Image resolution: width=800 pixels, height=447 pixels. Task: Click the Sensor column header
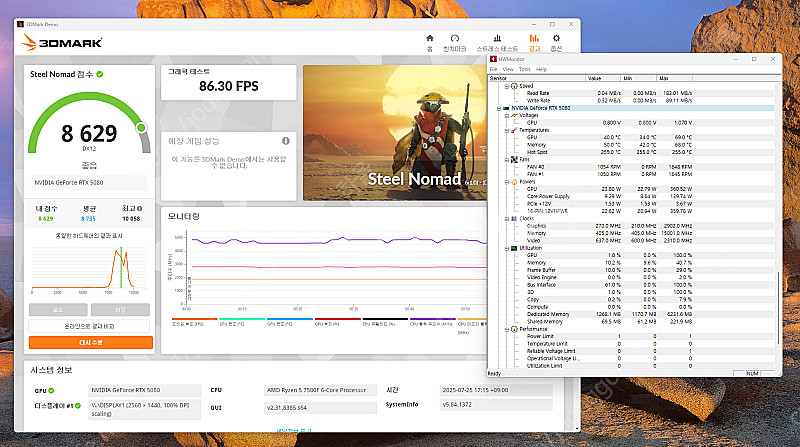pyautogui.click(x=536, y=78)
